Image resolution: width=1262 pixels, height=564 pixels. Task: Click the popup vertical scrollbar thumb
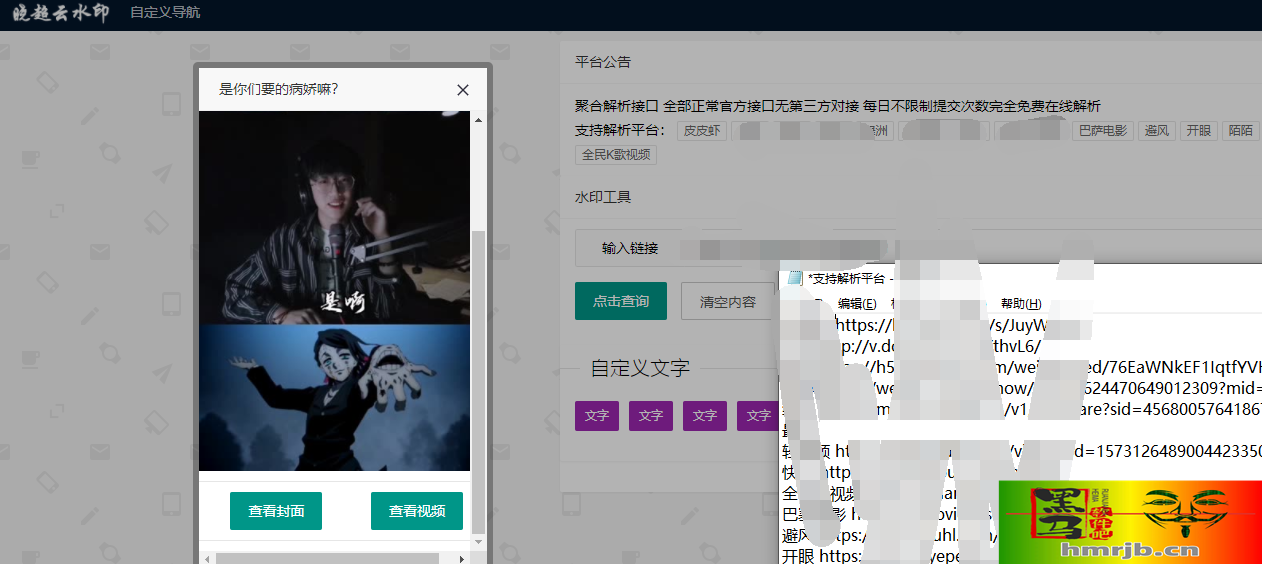[x=478, y=380]
